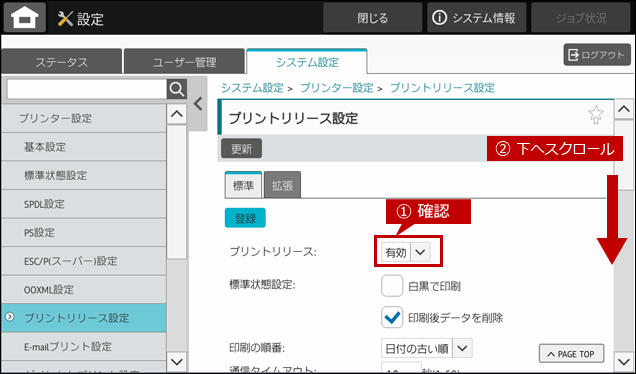Toggle 印刷後データを削除 checkbox
The height and width of the screenshot is (374, 636).
(x=392, y=317)
